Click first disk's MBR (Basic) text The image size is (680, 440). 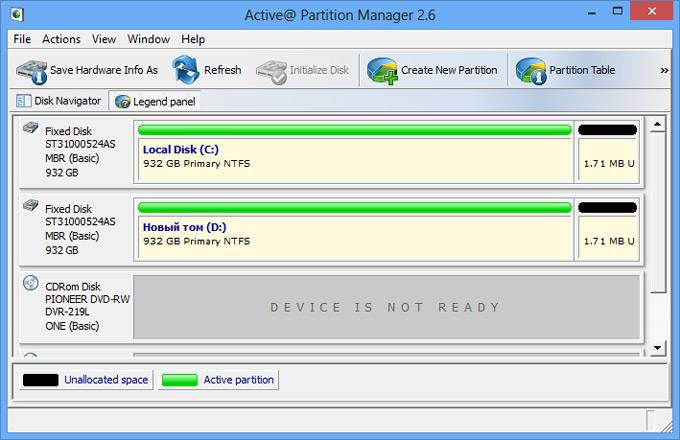pos(72,158)
